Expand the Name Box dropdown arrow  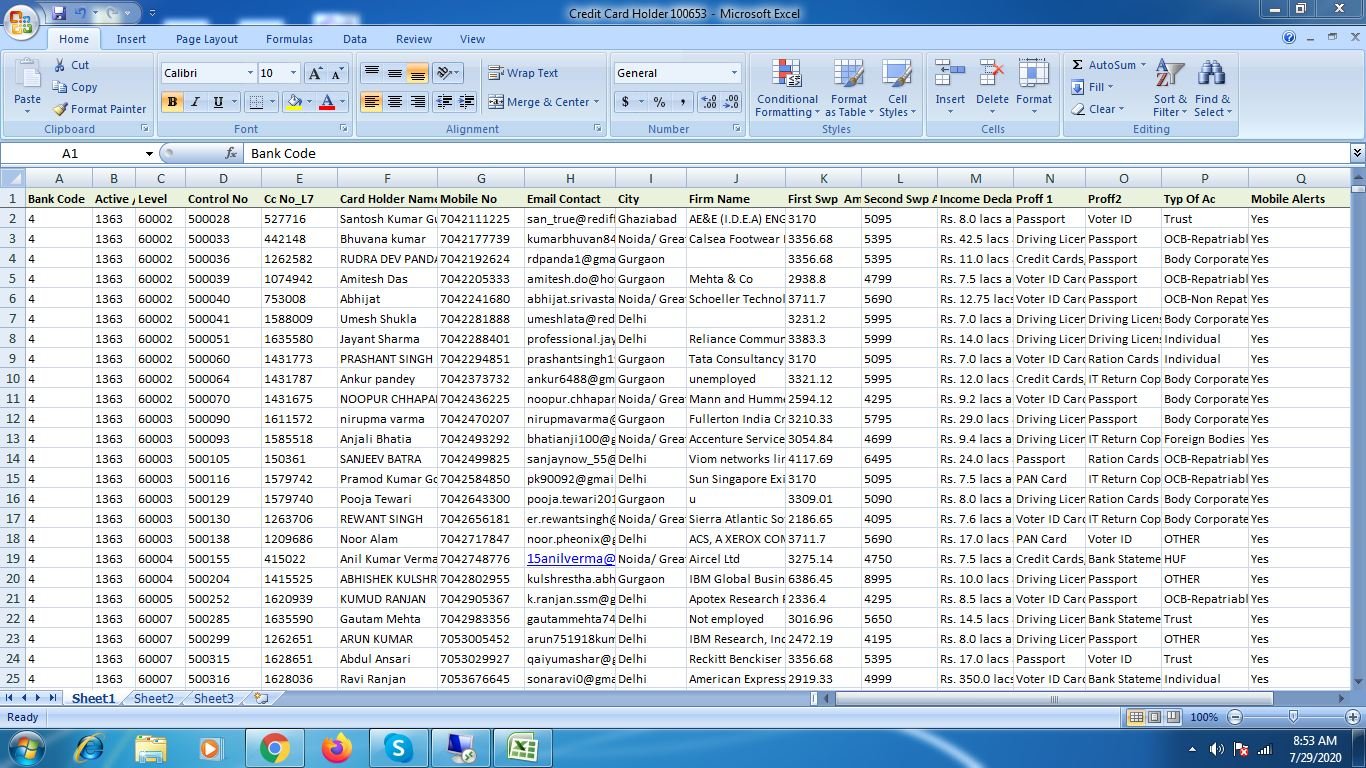[149, 154]
